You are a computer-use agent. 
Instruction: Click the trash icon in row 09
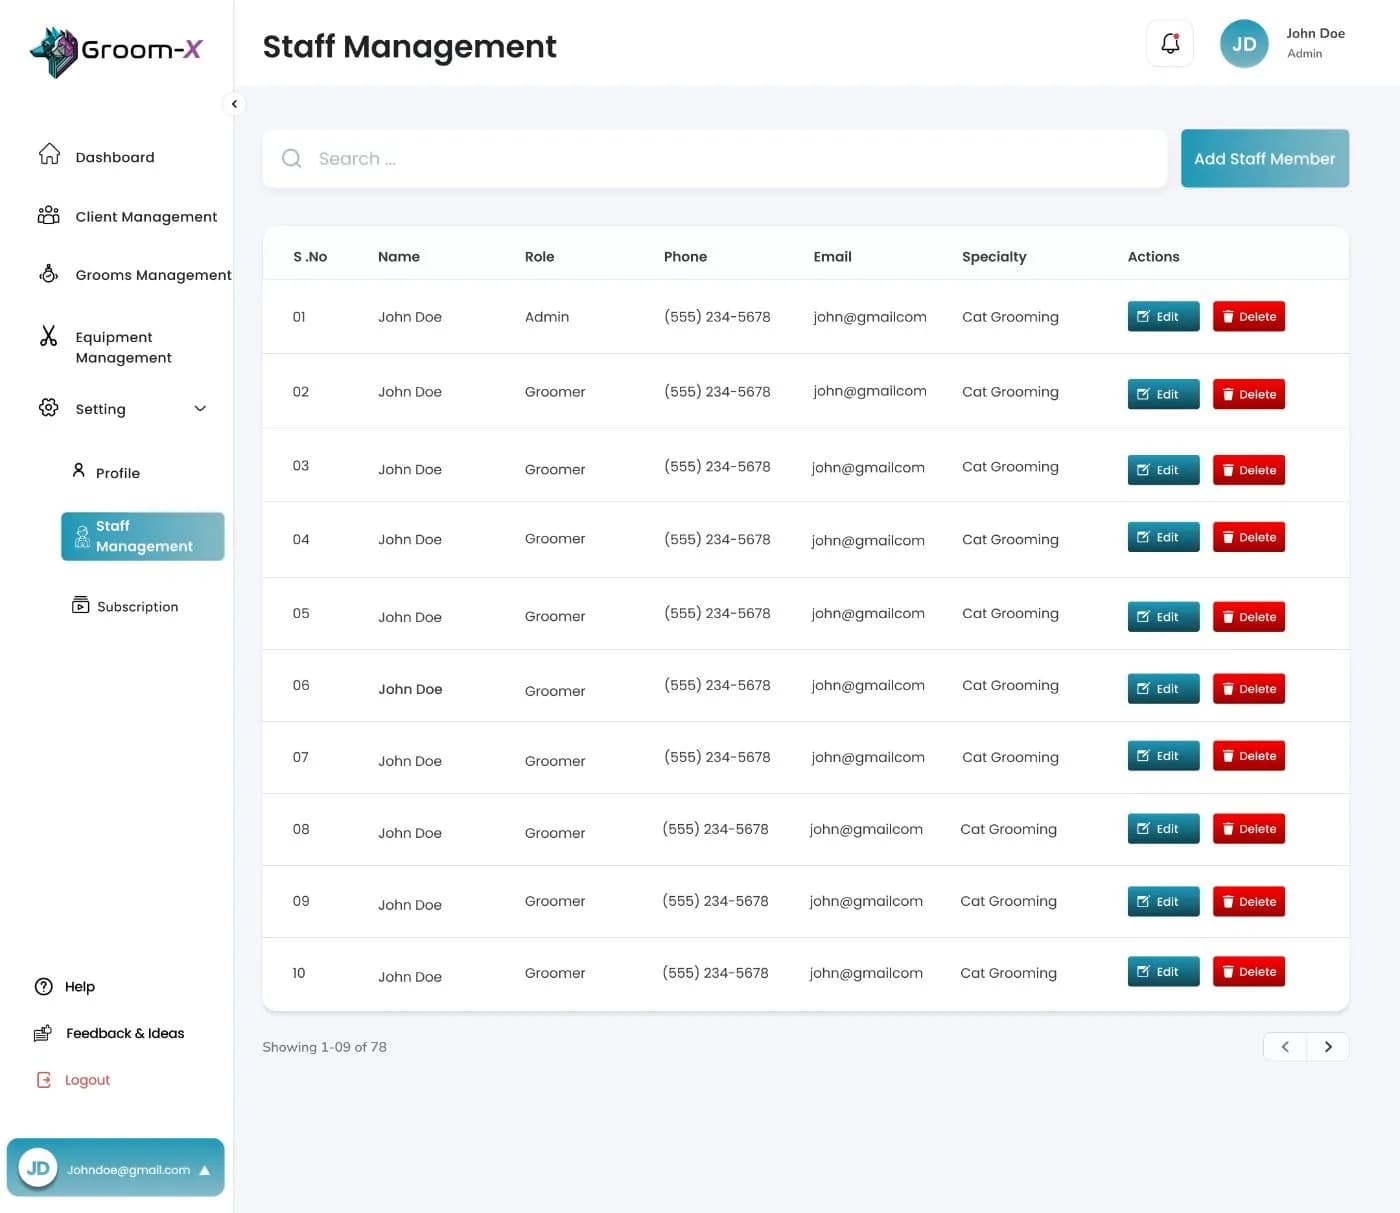(x=1228, y=902)
